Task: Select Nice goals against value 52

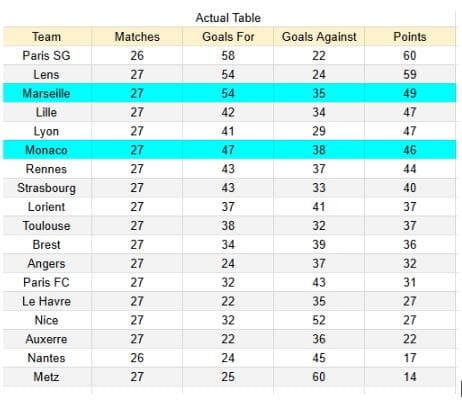Action: click(319, 320)
